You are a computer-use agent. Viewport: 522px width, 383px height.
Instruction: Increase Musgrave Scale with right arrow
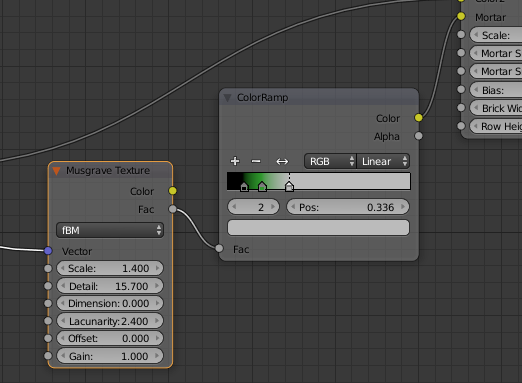click(x=157, y=268)
